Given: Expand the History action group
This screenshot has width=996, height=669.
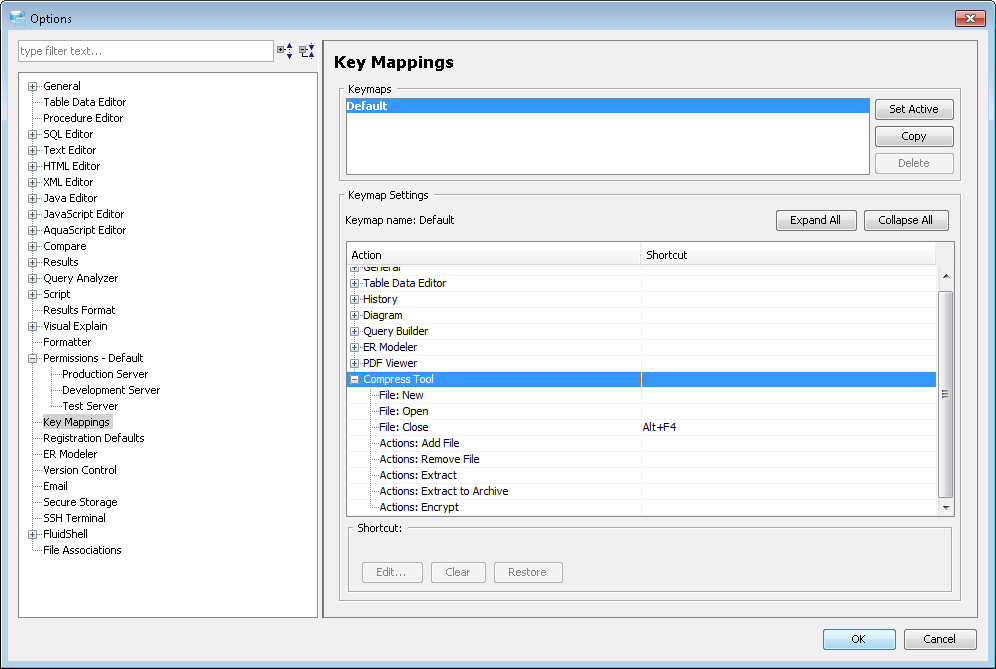Looking at the screenshot, I should (354, 299).
